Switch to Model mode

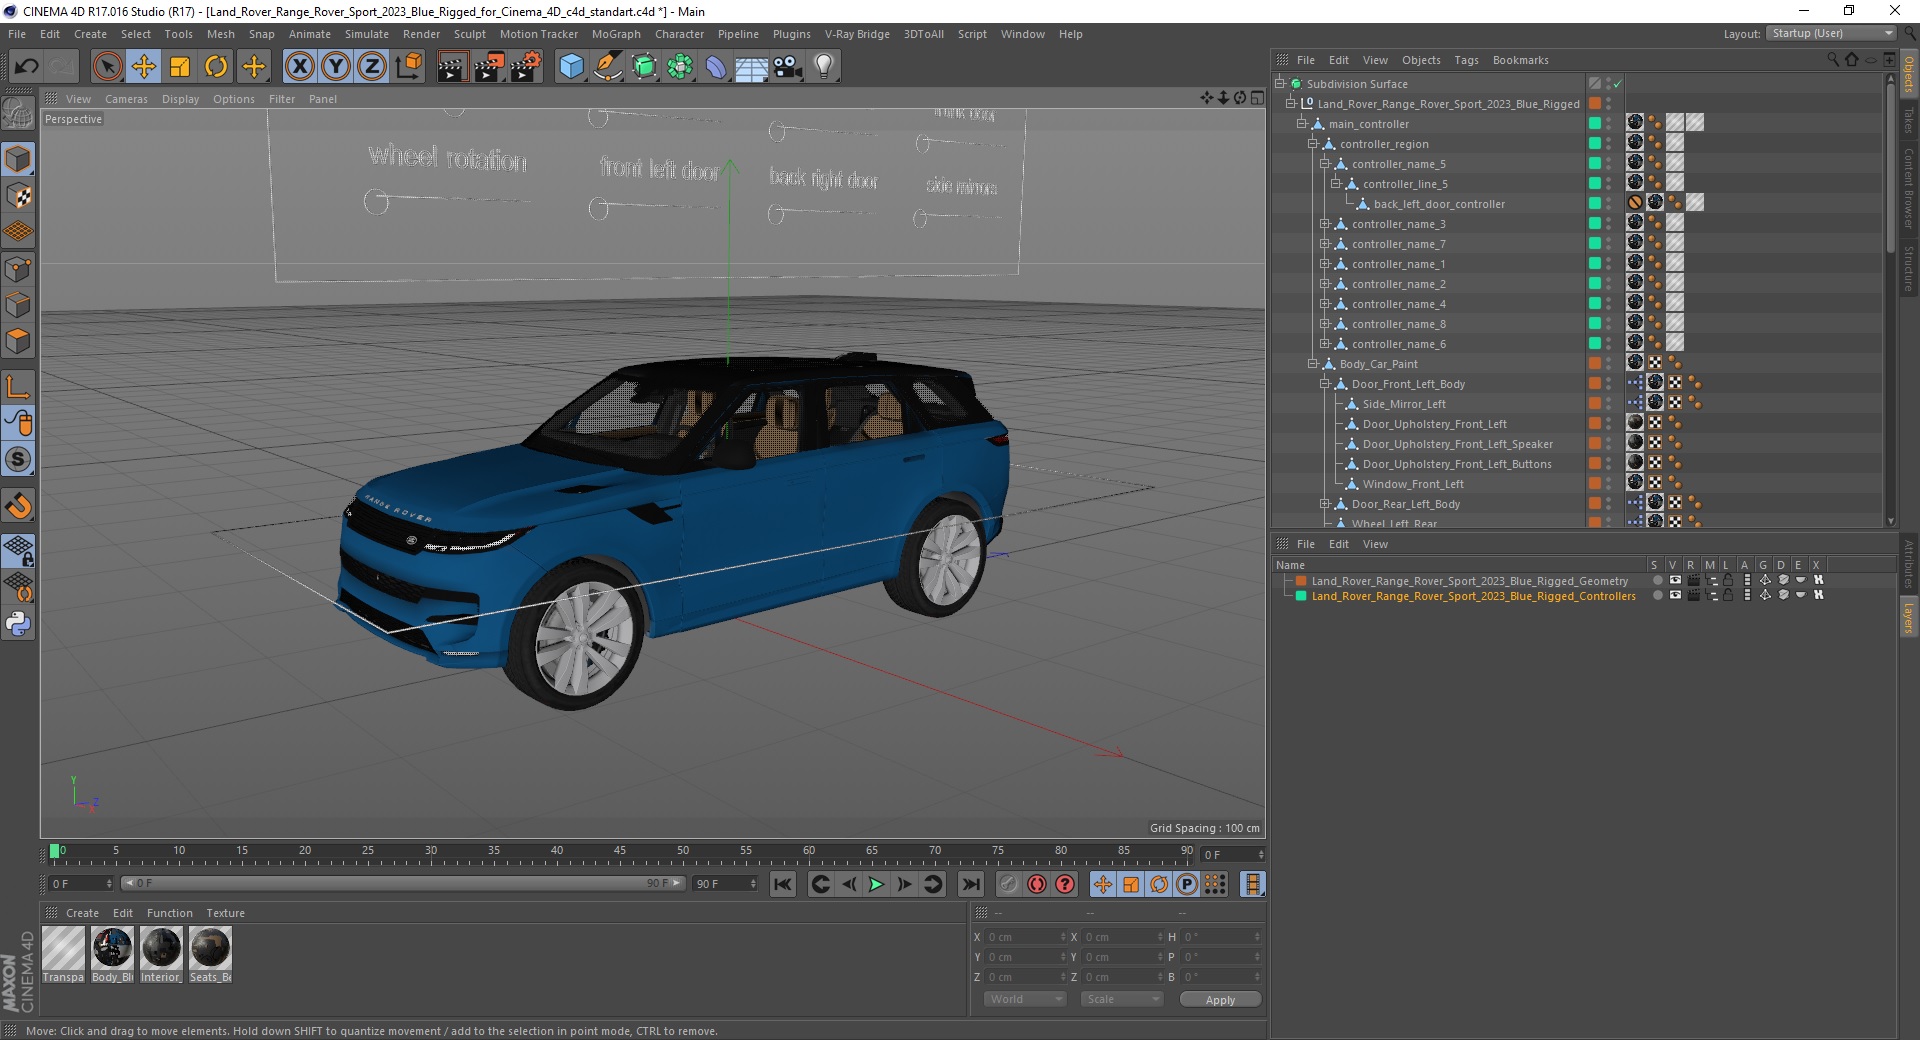[18, 159]
